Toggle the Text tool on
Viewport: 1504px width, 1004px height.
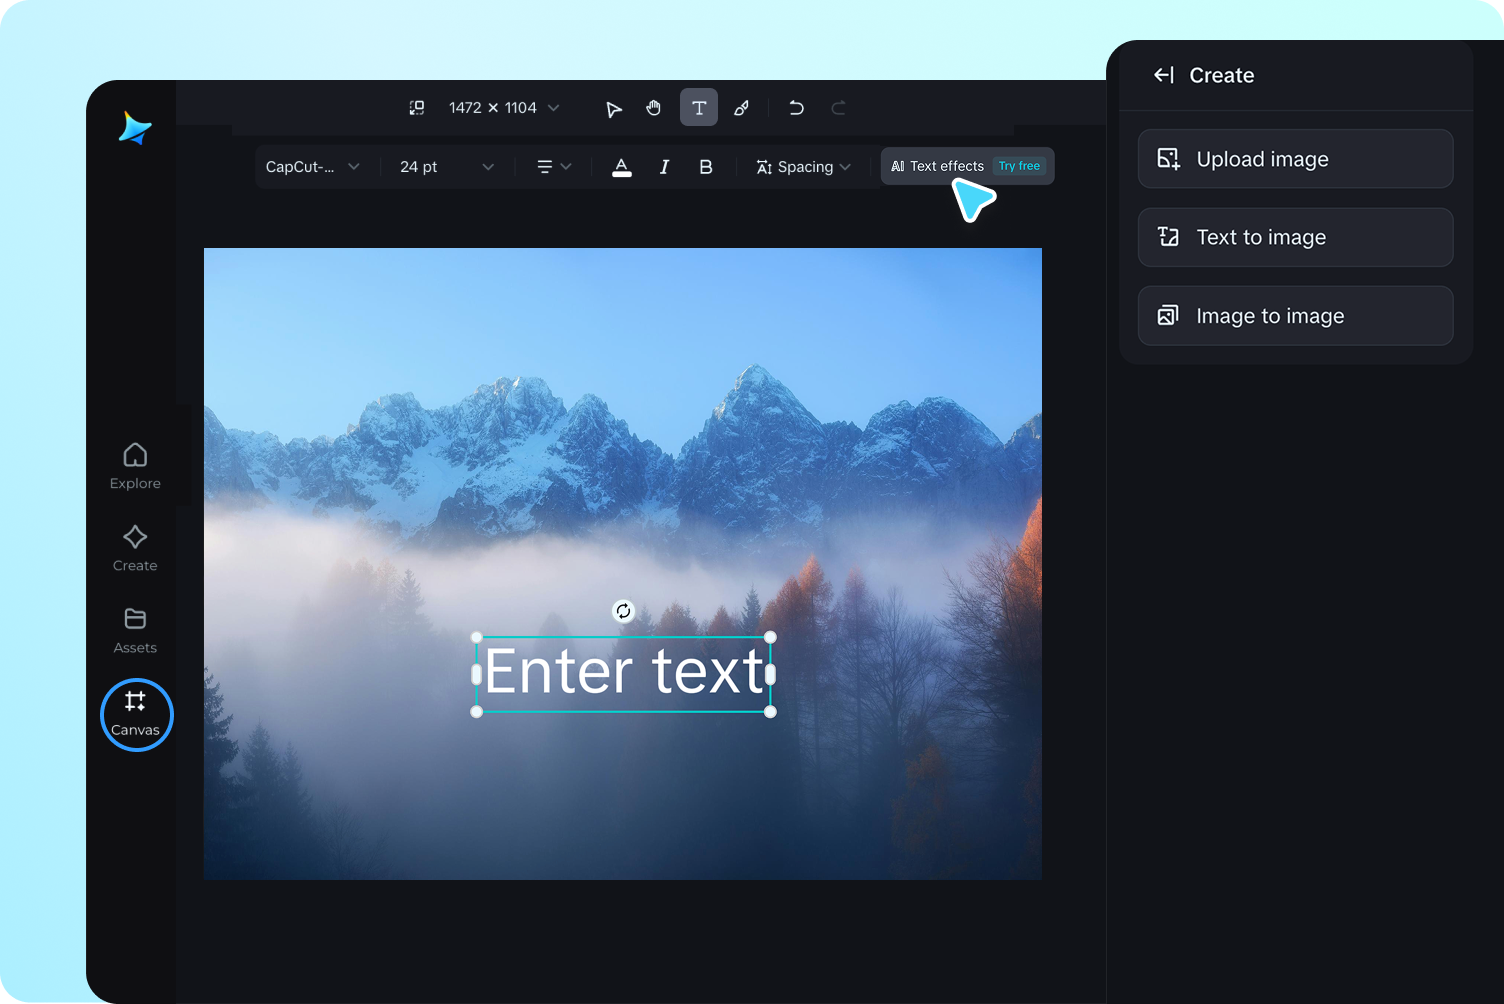[x=698, y=107]
